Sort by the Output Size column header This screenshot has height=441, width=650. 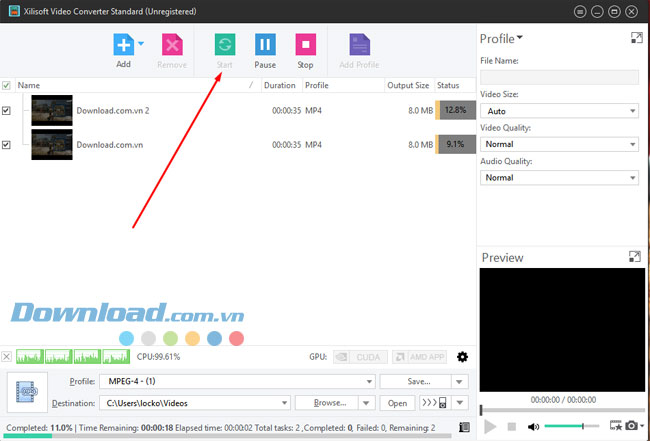[x=409, y=85]
